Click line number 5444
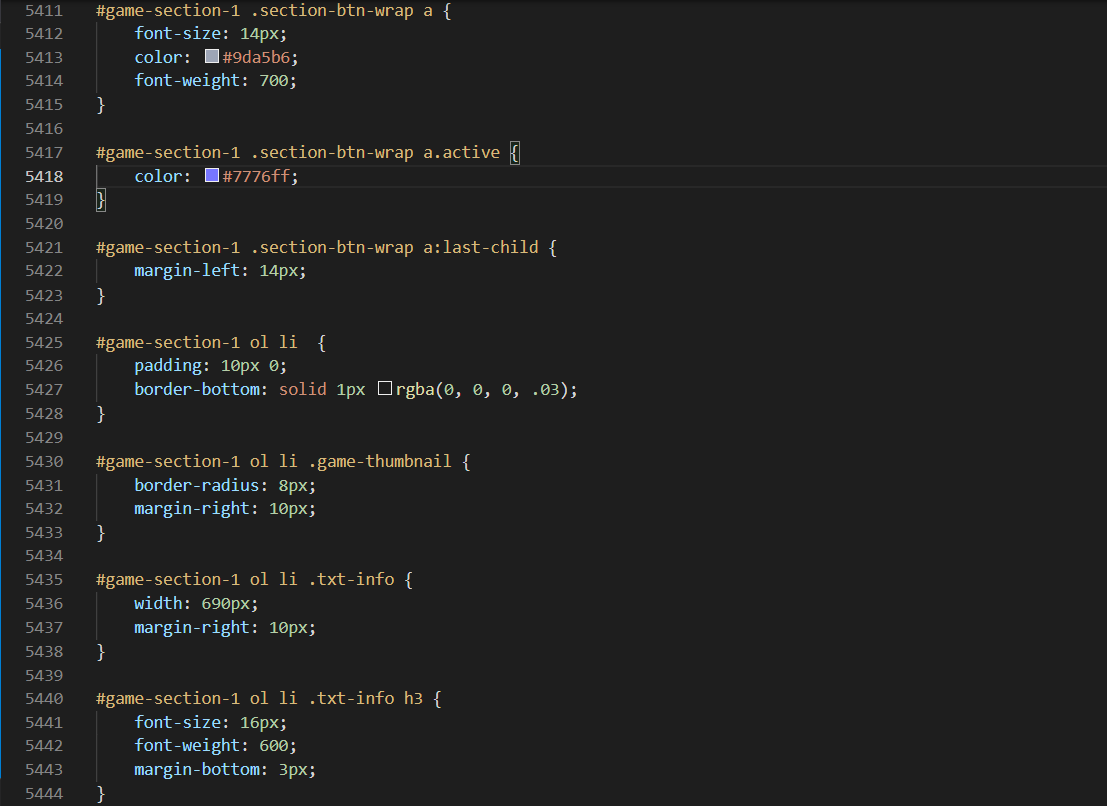This screenshot has width=1107, height=806. [x=44, y=793]
